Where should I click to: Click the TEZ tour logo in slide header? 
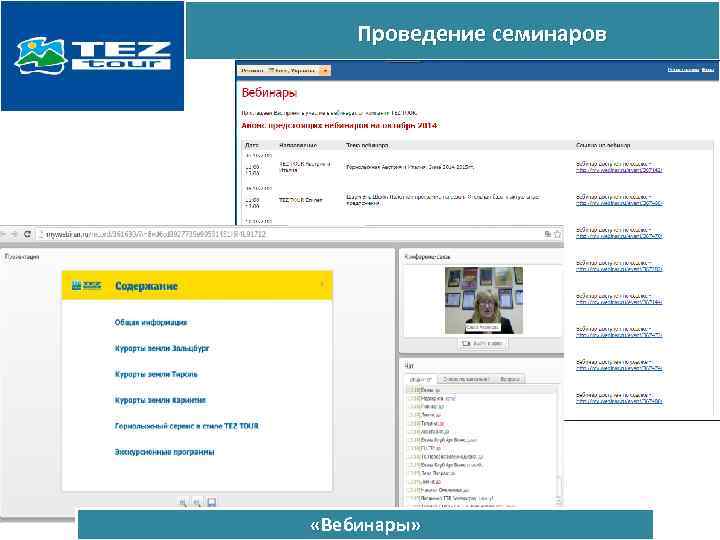(x=92, y=56)
